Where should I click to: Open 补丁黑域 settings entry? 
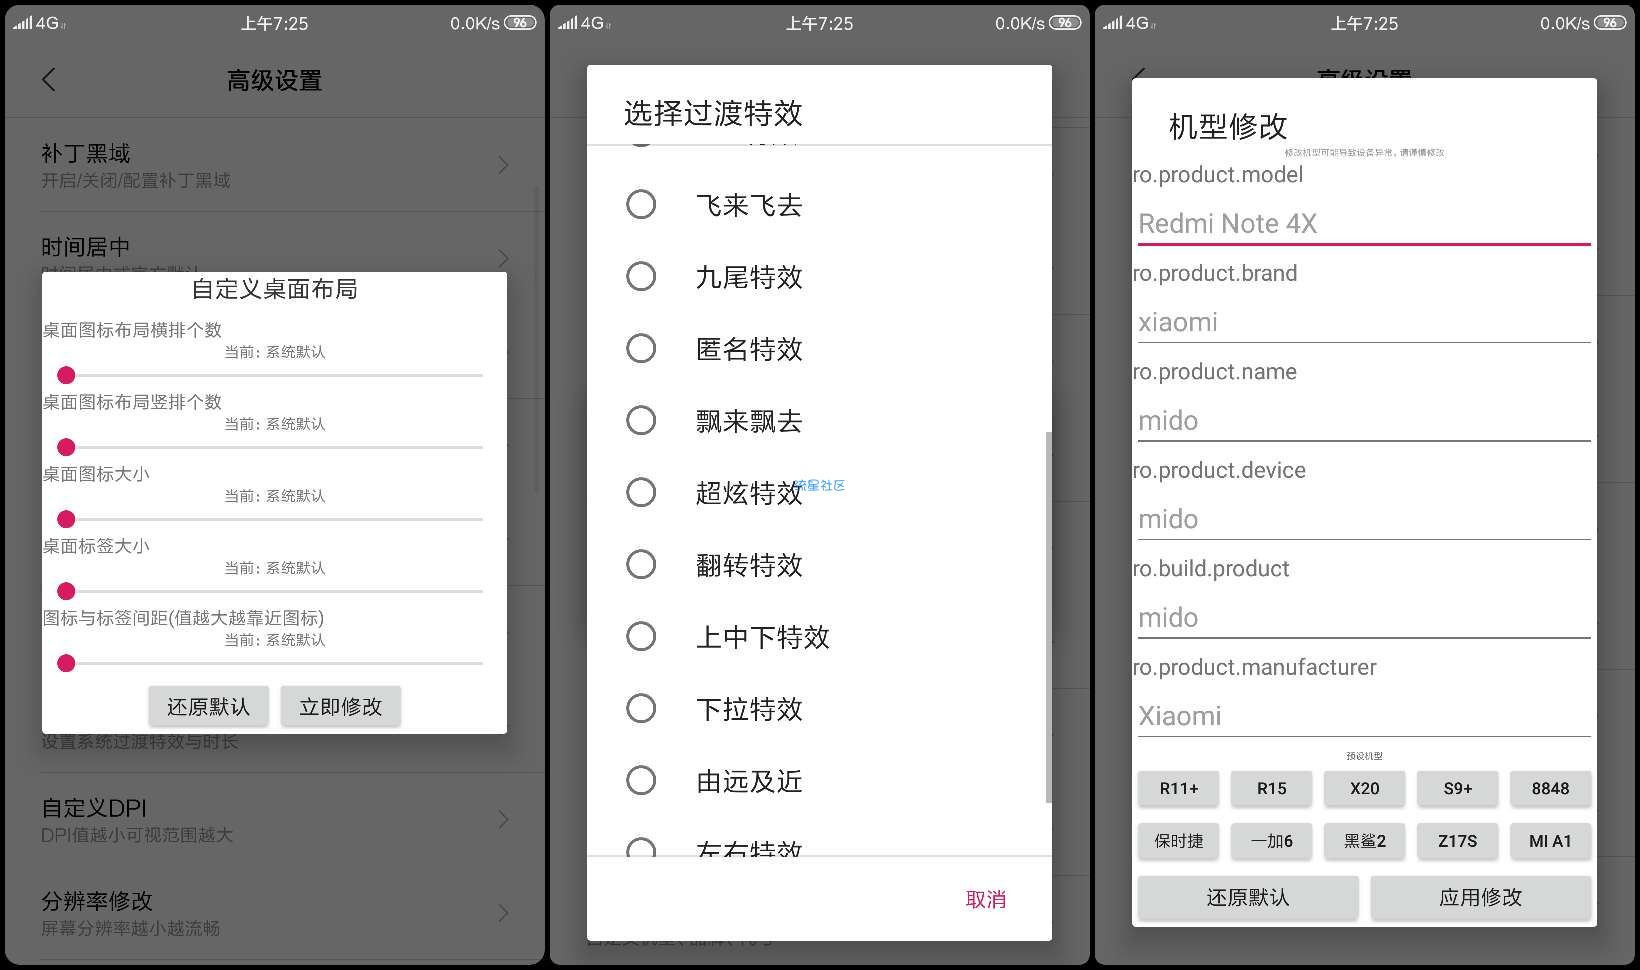[275, 165]
